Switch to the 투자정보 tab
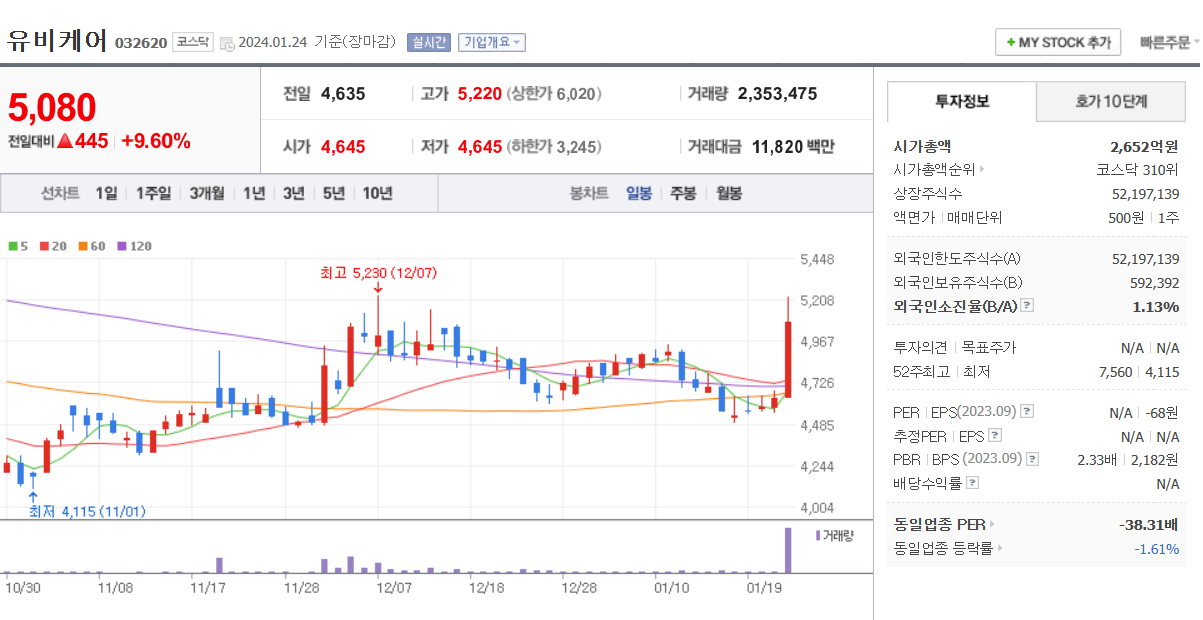Screen dimensions: 1203x620 962,101
